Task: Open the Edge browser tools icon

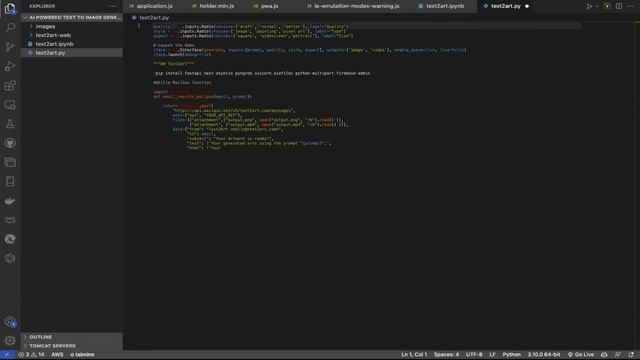Action: point(10,239)
